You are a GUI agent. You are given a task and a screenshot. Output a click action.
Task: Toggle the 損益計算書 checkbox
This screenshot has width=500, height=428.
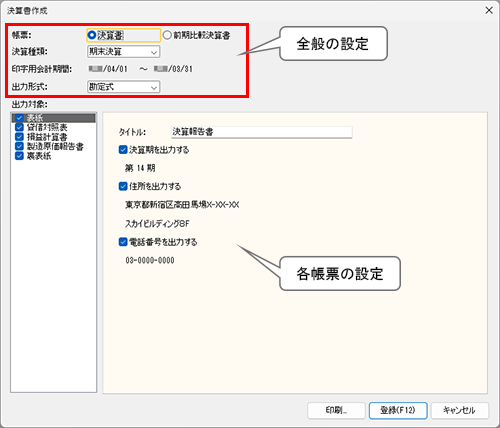tap(19, 137)
